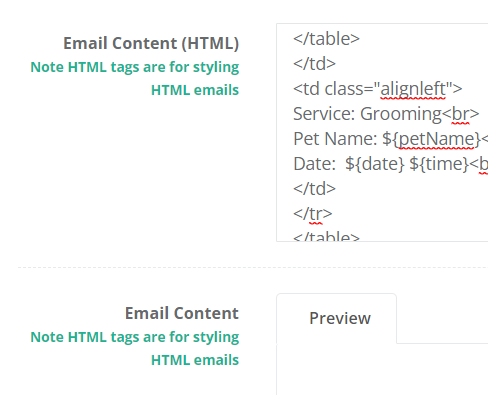Place cursor on the 'Date:' line
The image size is (488, 395).
(390, 164)
